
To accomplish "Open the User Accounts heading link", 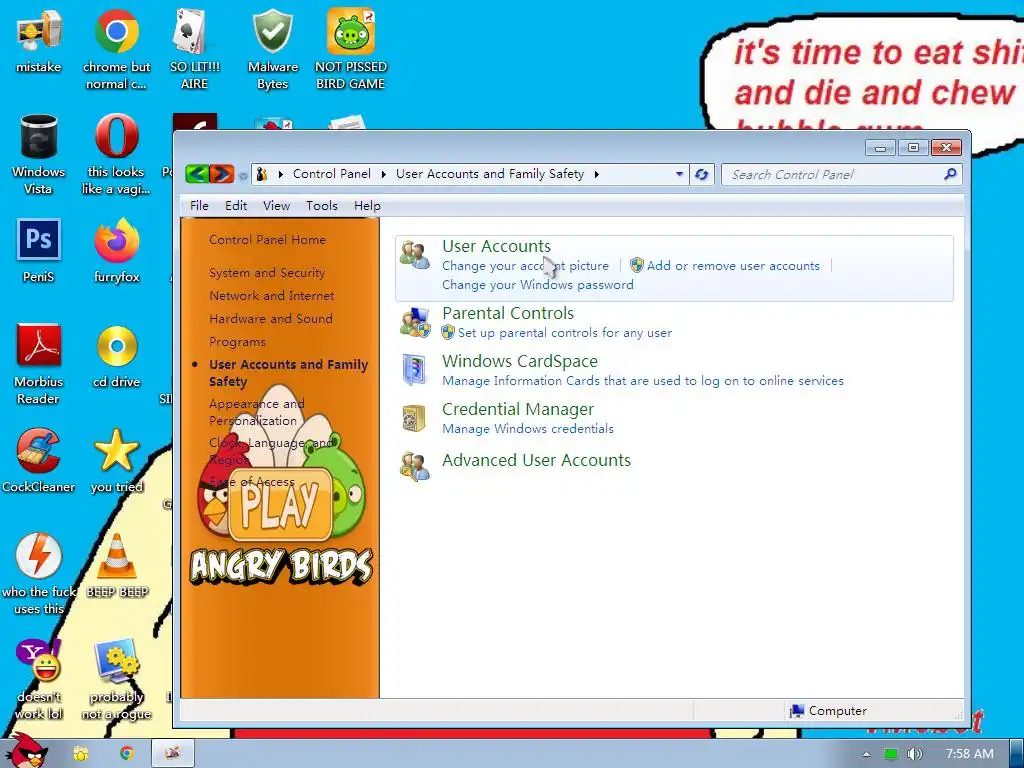I will (496, 246).
